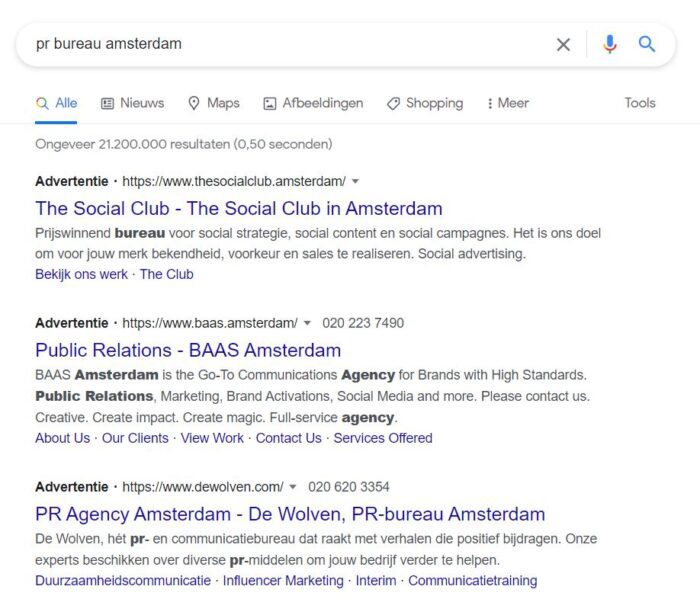Click the blue magnifying glass search icon
700x615 pixels.
click(647, 44)
